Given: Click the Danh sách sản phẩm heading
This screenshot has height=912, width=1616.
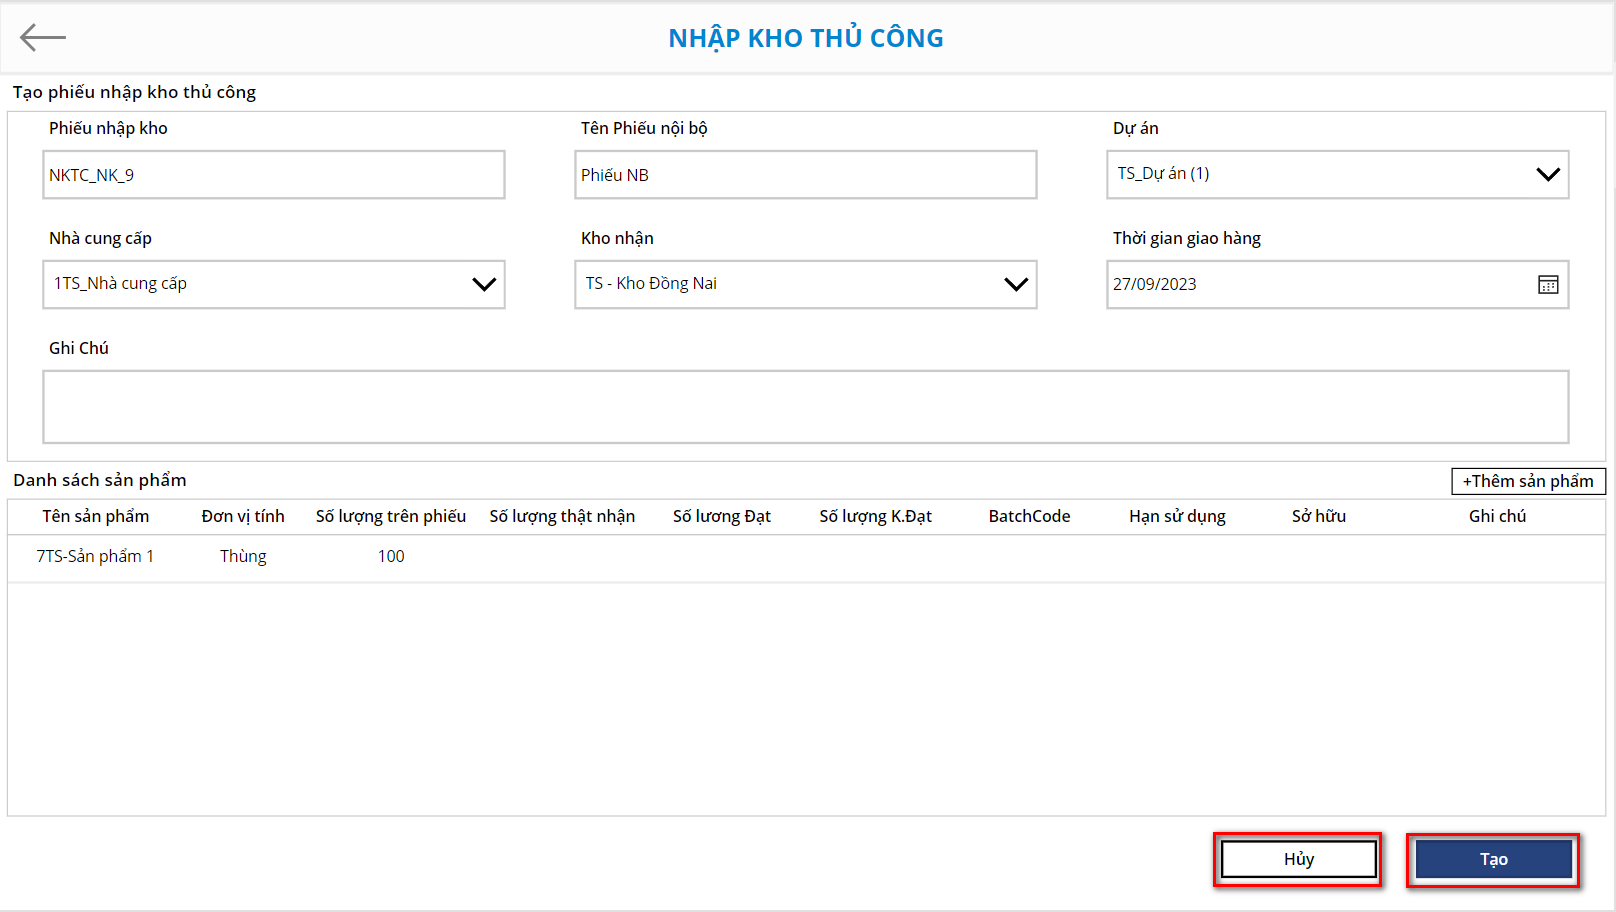Looking at the screenshot, I should 100,480.
